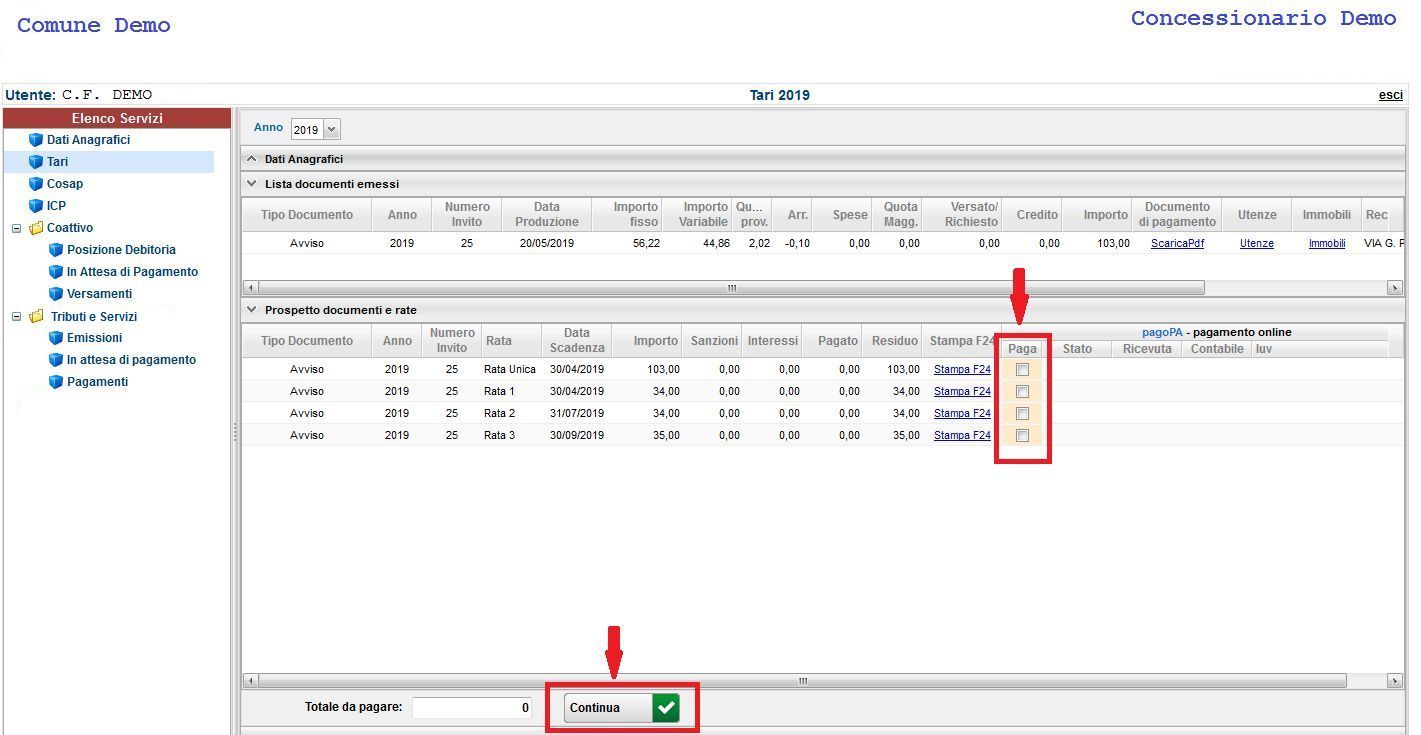
Task: Click the Emissioni cube icon
Action: tap(56, 338)
